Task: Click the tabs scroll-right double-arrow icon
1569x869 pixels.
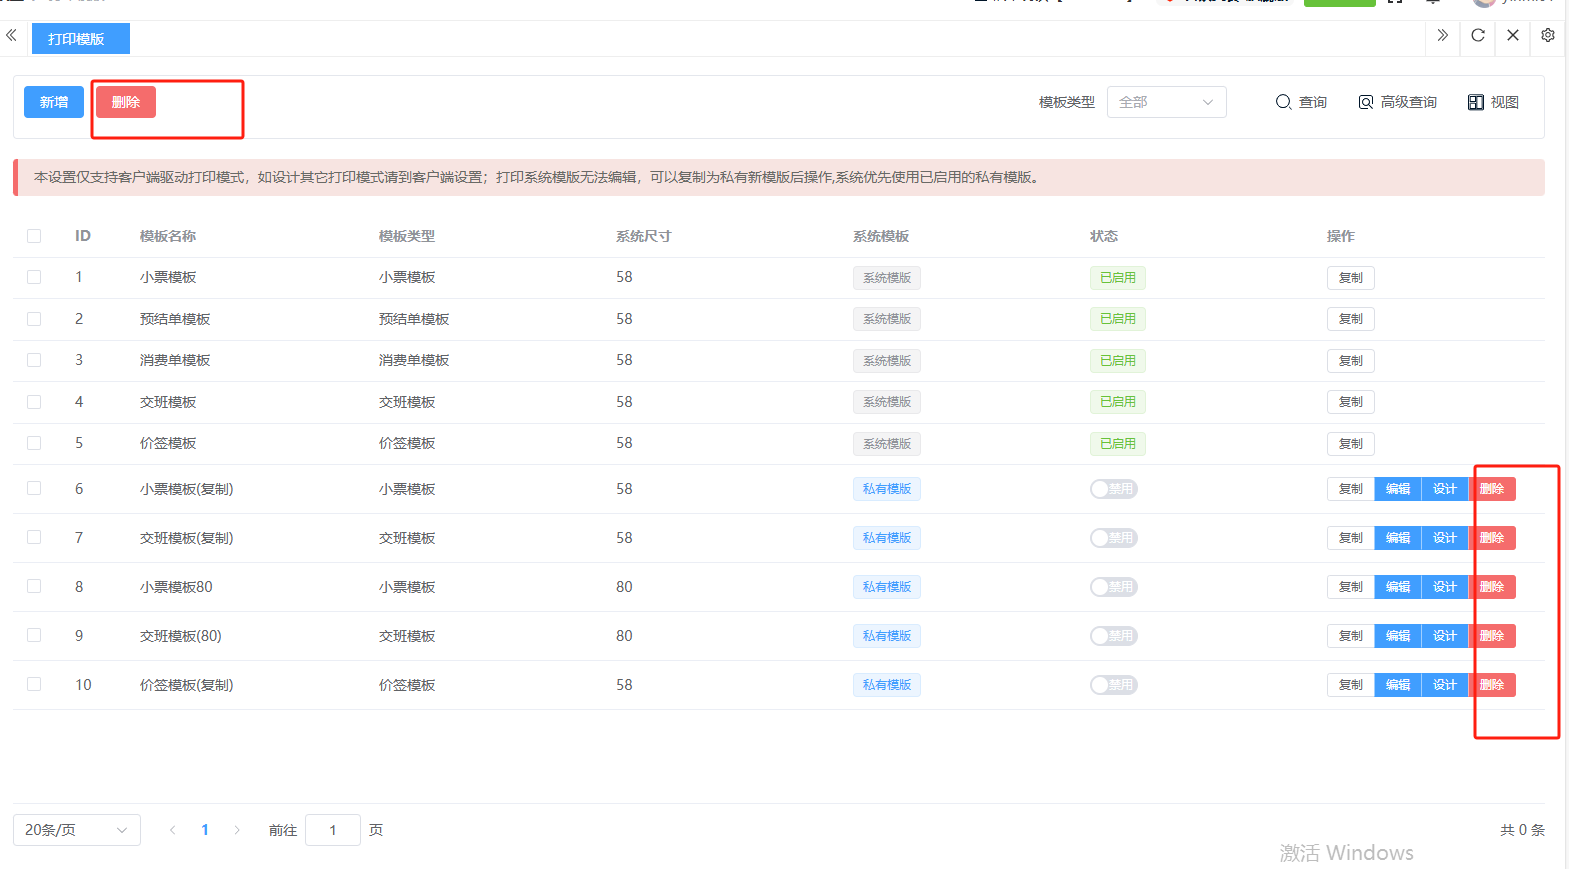Action: [1442, 36]
